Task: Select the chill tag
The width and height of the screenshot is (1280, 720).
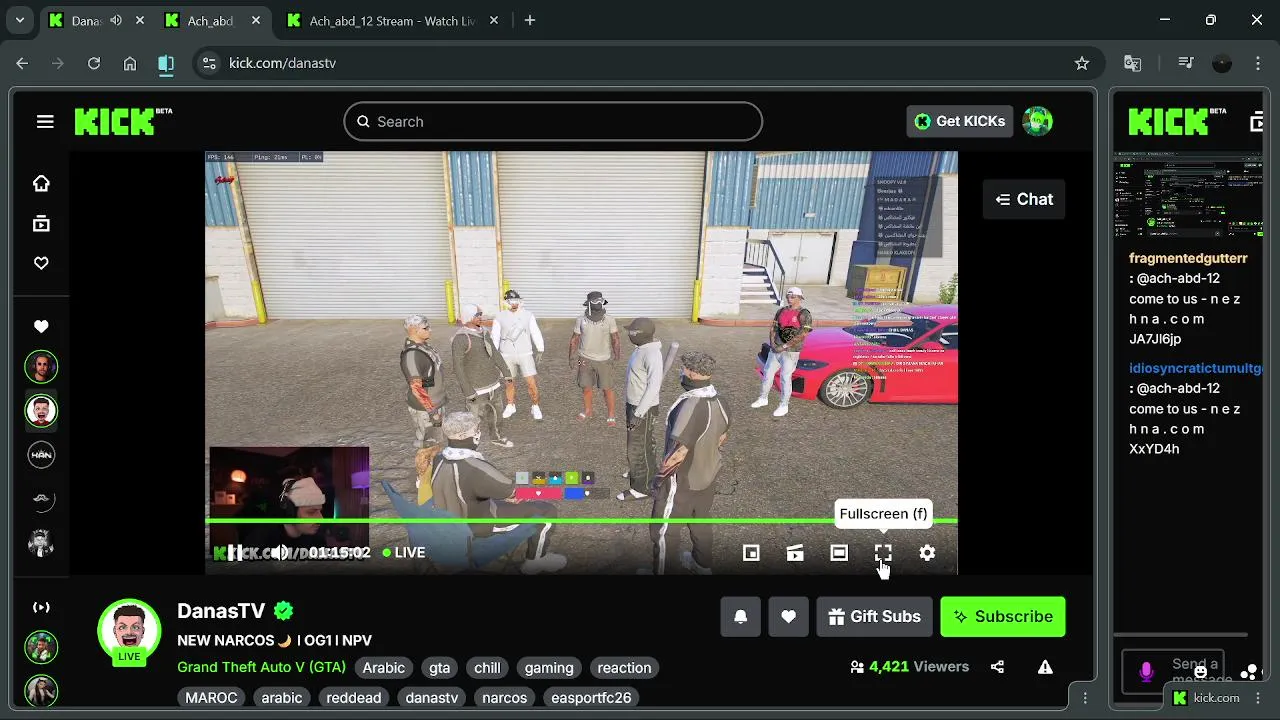Action: (x=488, y=668)
